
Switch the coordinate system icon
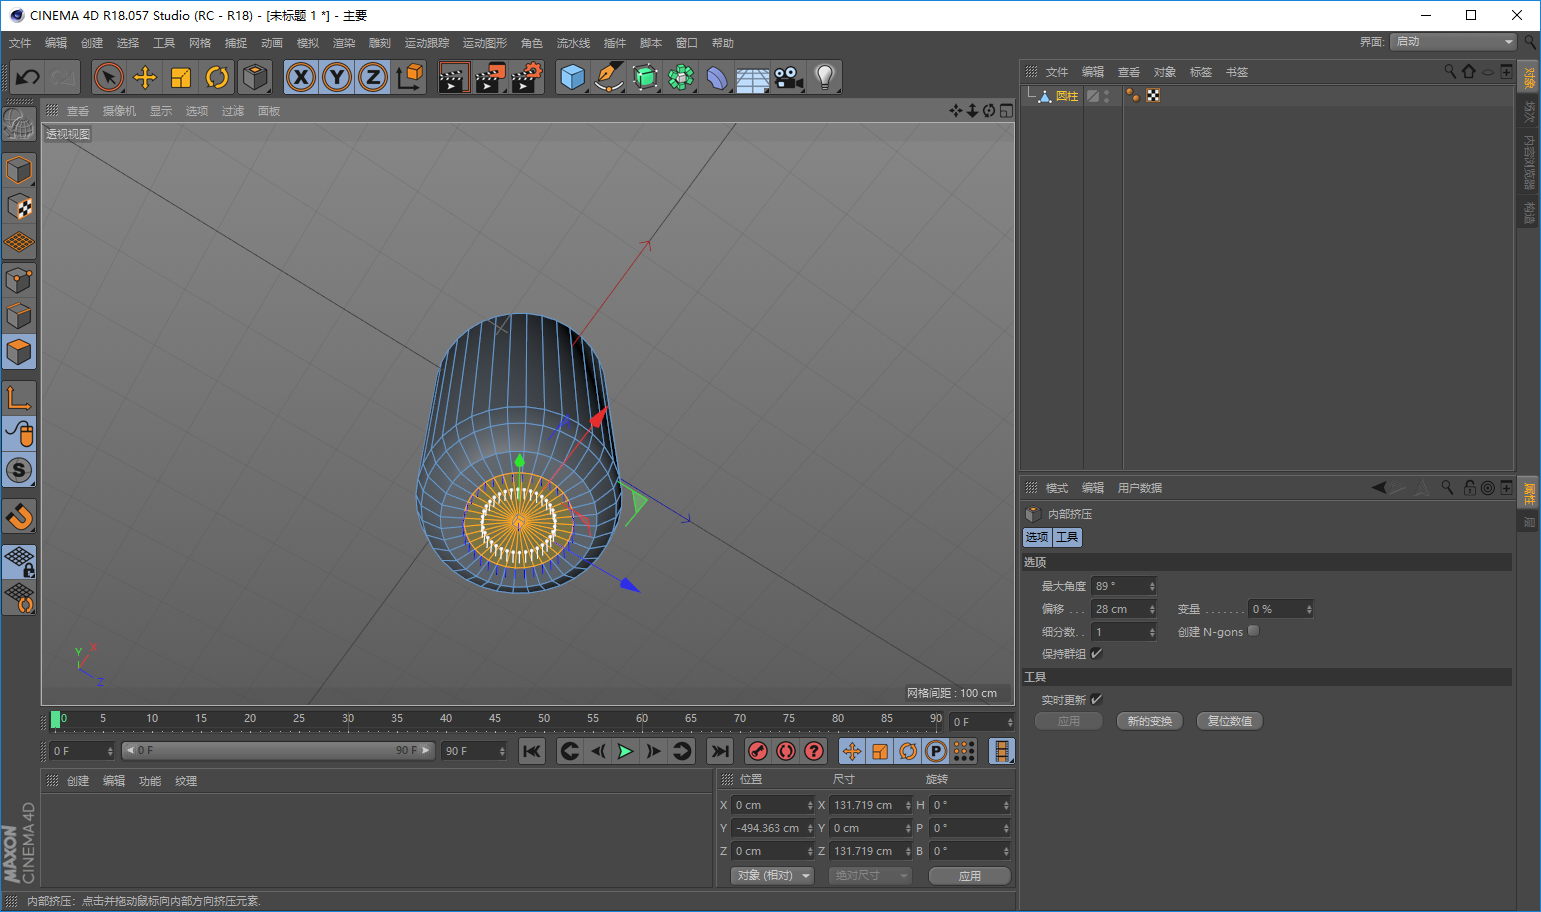[x=409, y=77]
